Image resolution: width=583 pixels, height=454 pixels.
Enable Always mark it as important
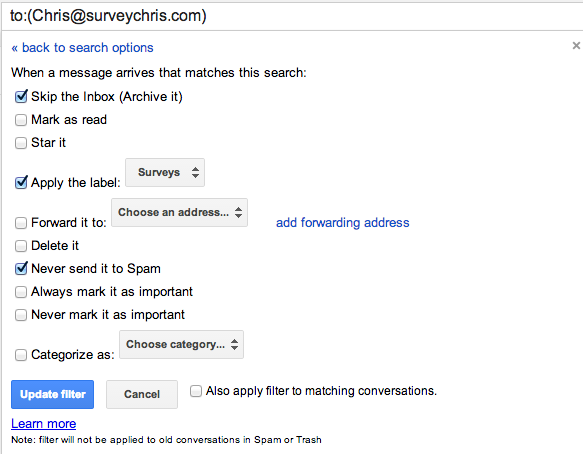21,292
